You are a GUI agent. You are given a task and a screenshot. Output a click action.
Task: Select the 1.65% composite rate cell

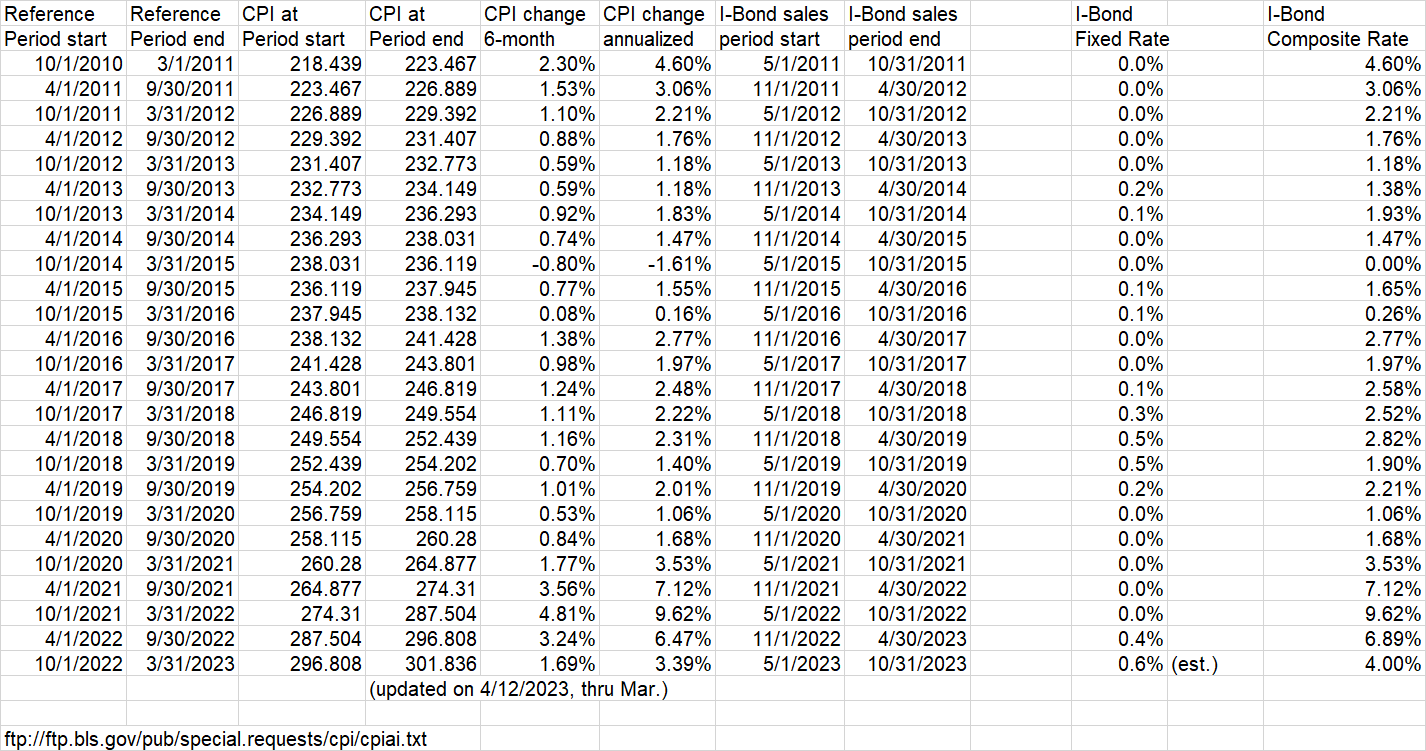click(x=1345, y=289)
